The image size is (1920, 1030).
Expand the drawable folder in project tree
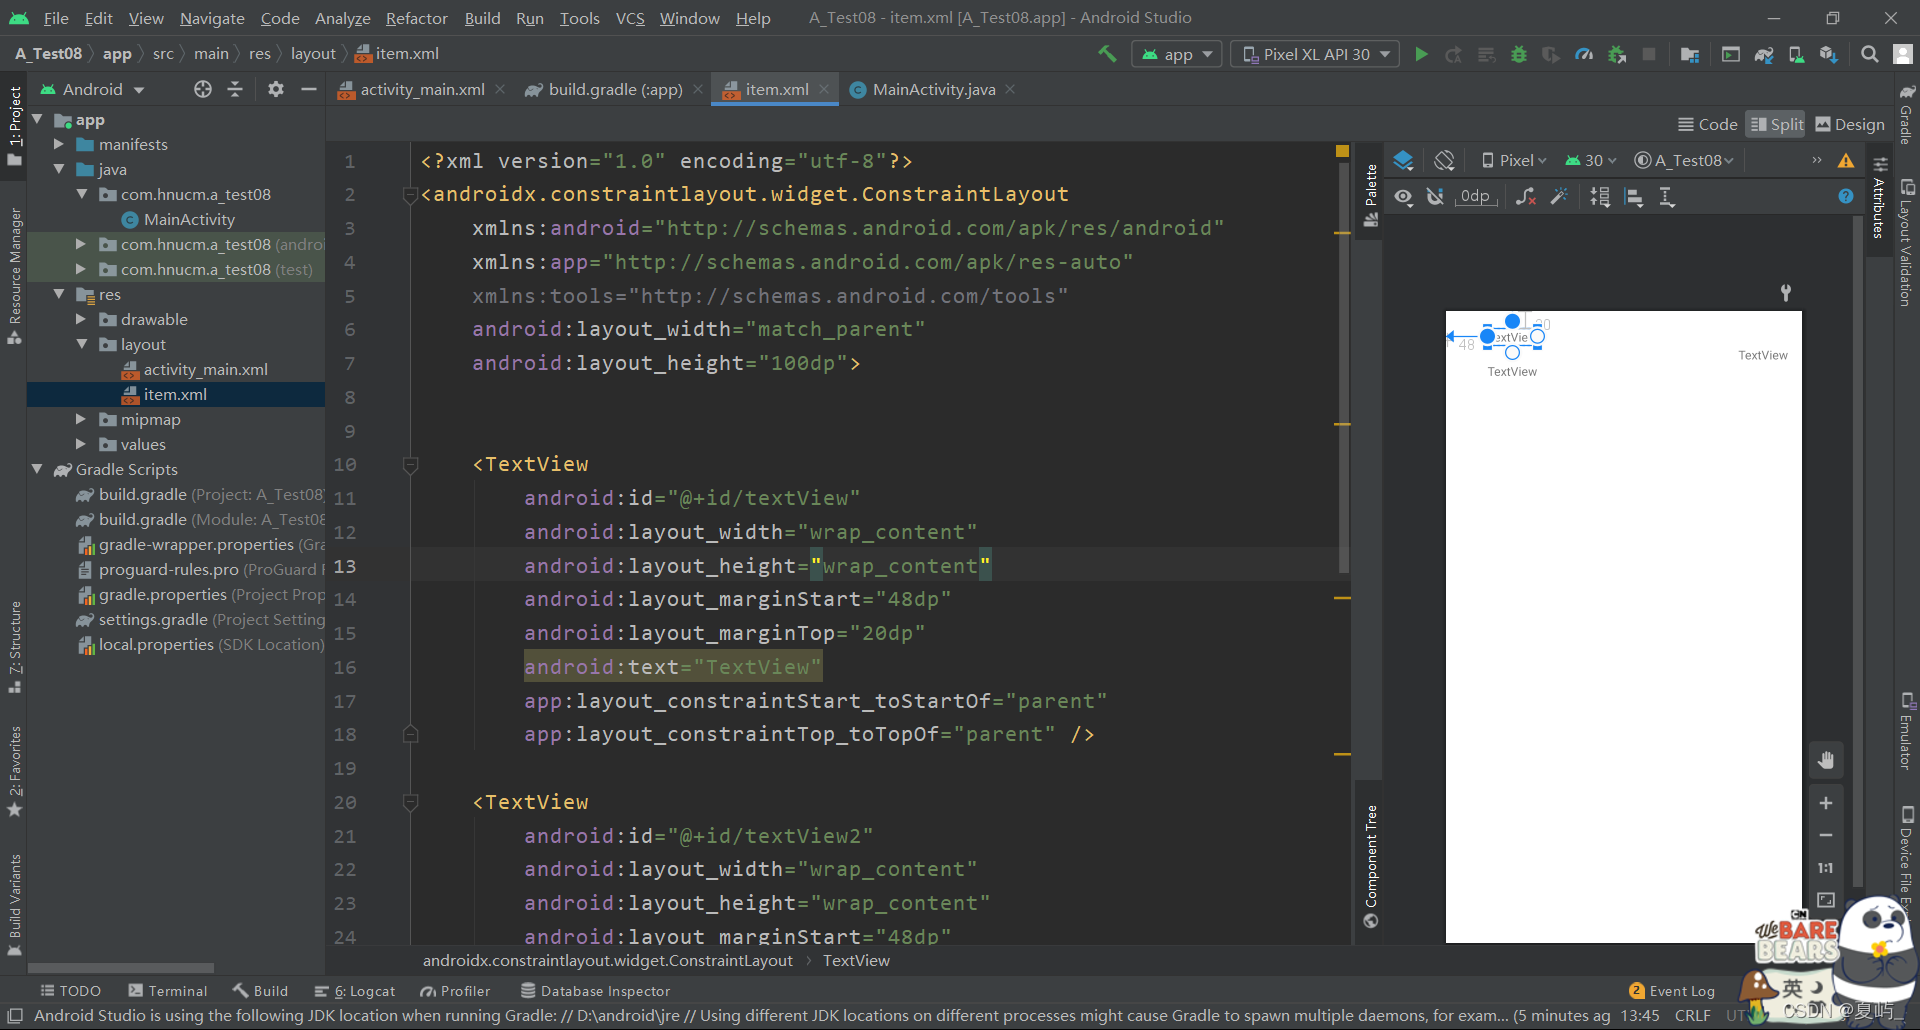click(81, 319)
